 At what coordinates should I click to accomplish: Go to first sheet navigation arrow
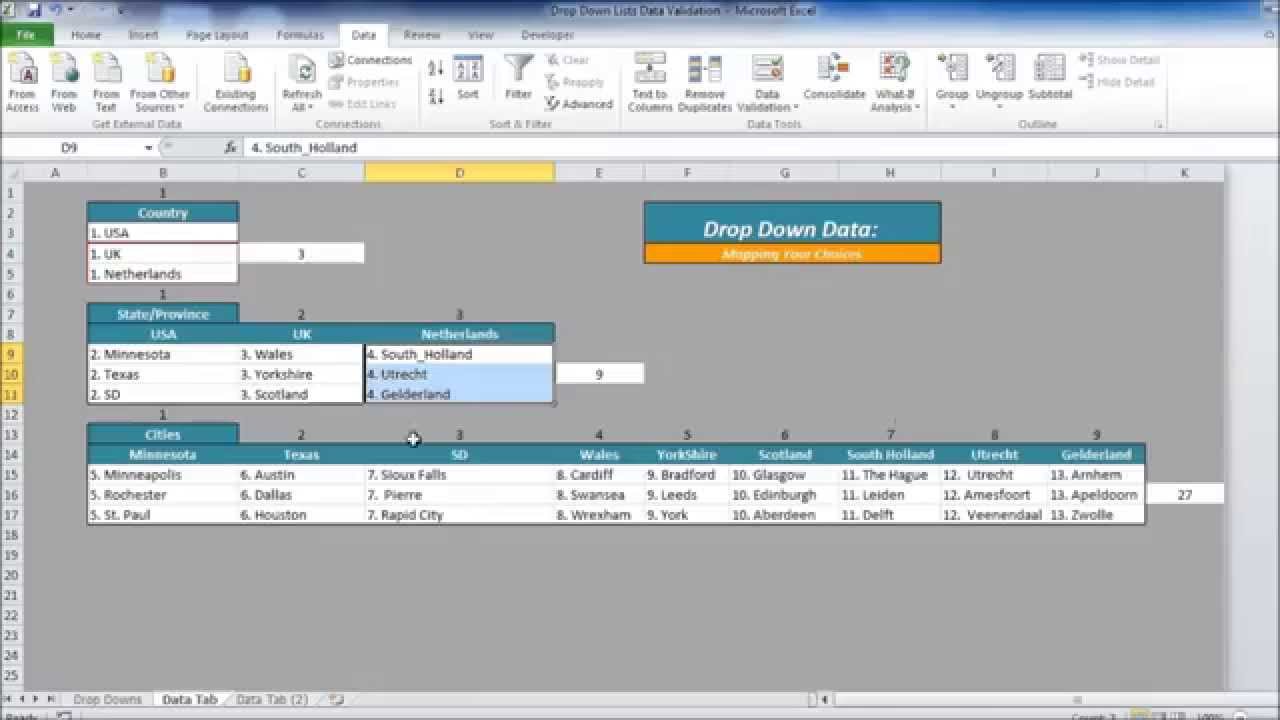tap(9, 699)
